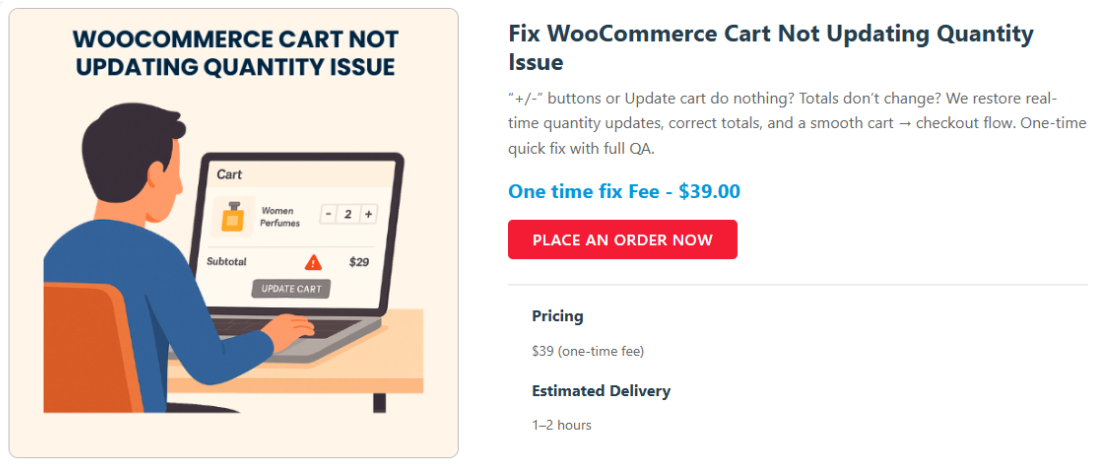Screen dimensions: 1108x465
Task: Click the $29 subtotal amount in illustration
Action: pos(359,262)
